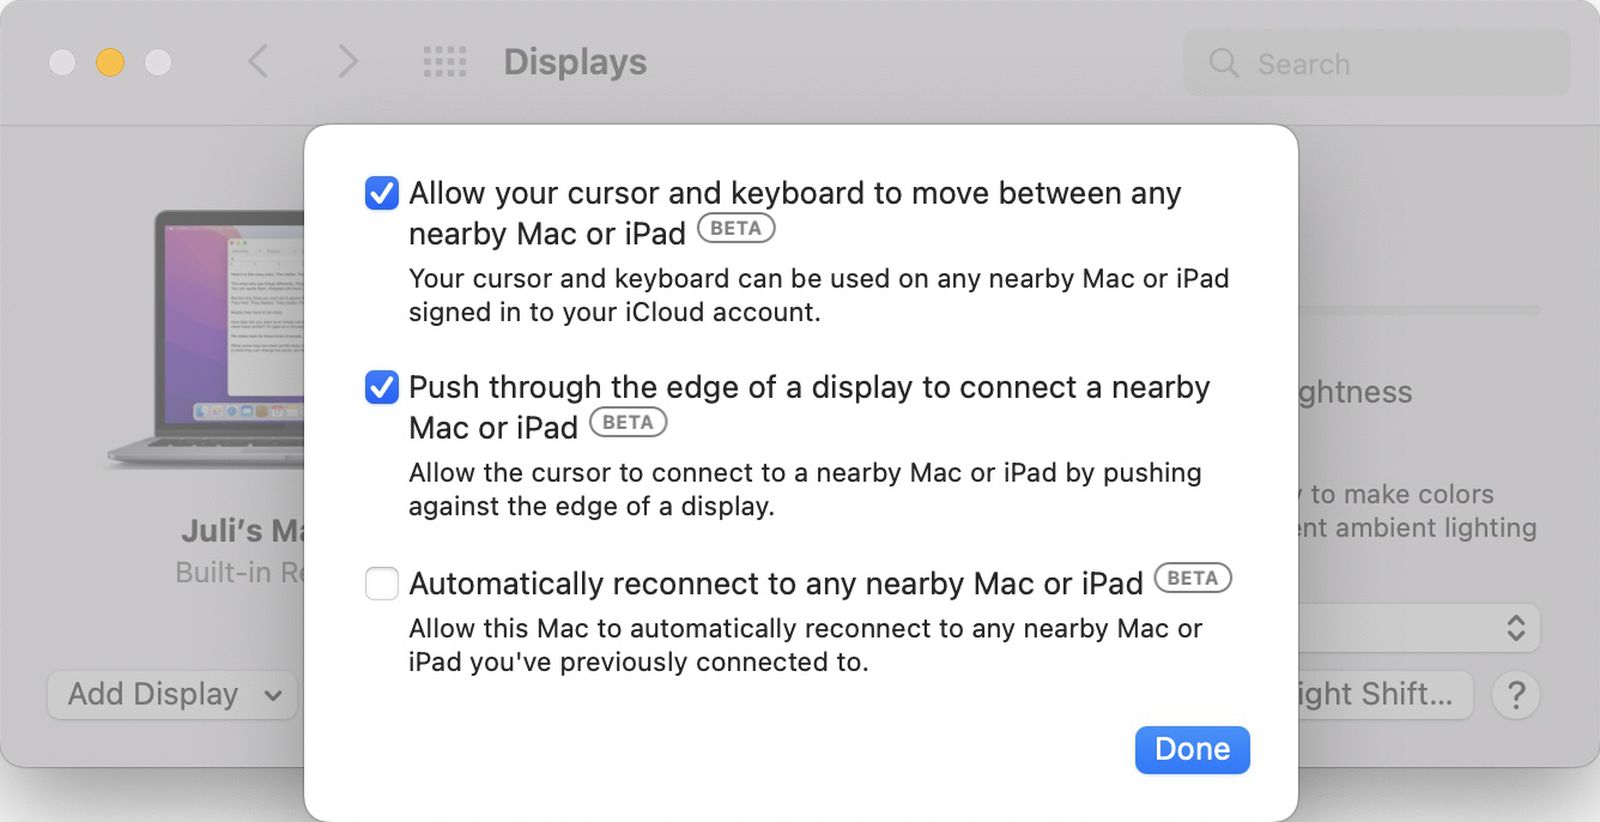Open Displays help via the question mark icon
1600x822 pixels.
tap(1516, 694)
